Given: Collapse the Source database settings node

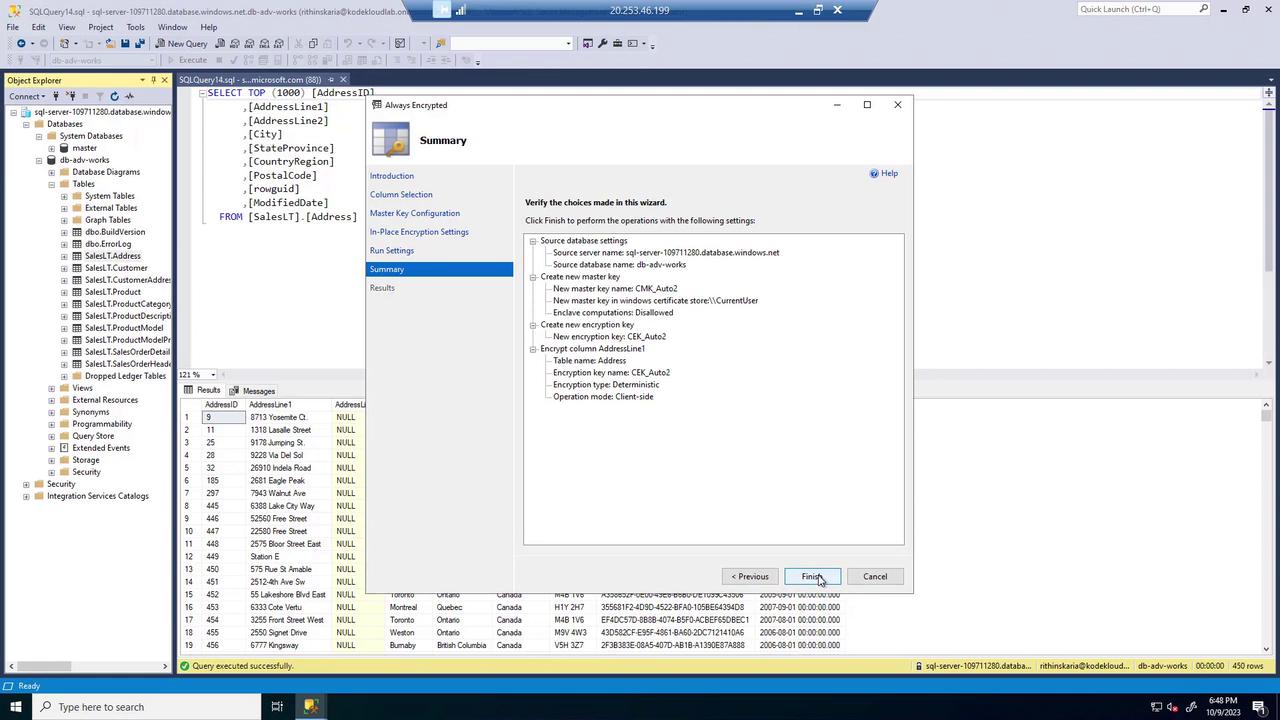Looking at the screenshot, I should (x=533, y=241).
